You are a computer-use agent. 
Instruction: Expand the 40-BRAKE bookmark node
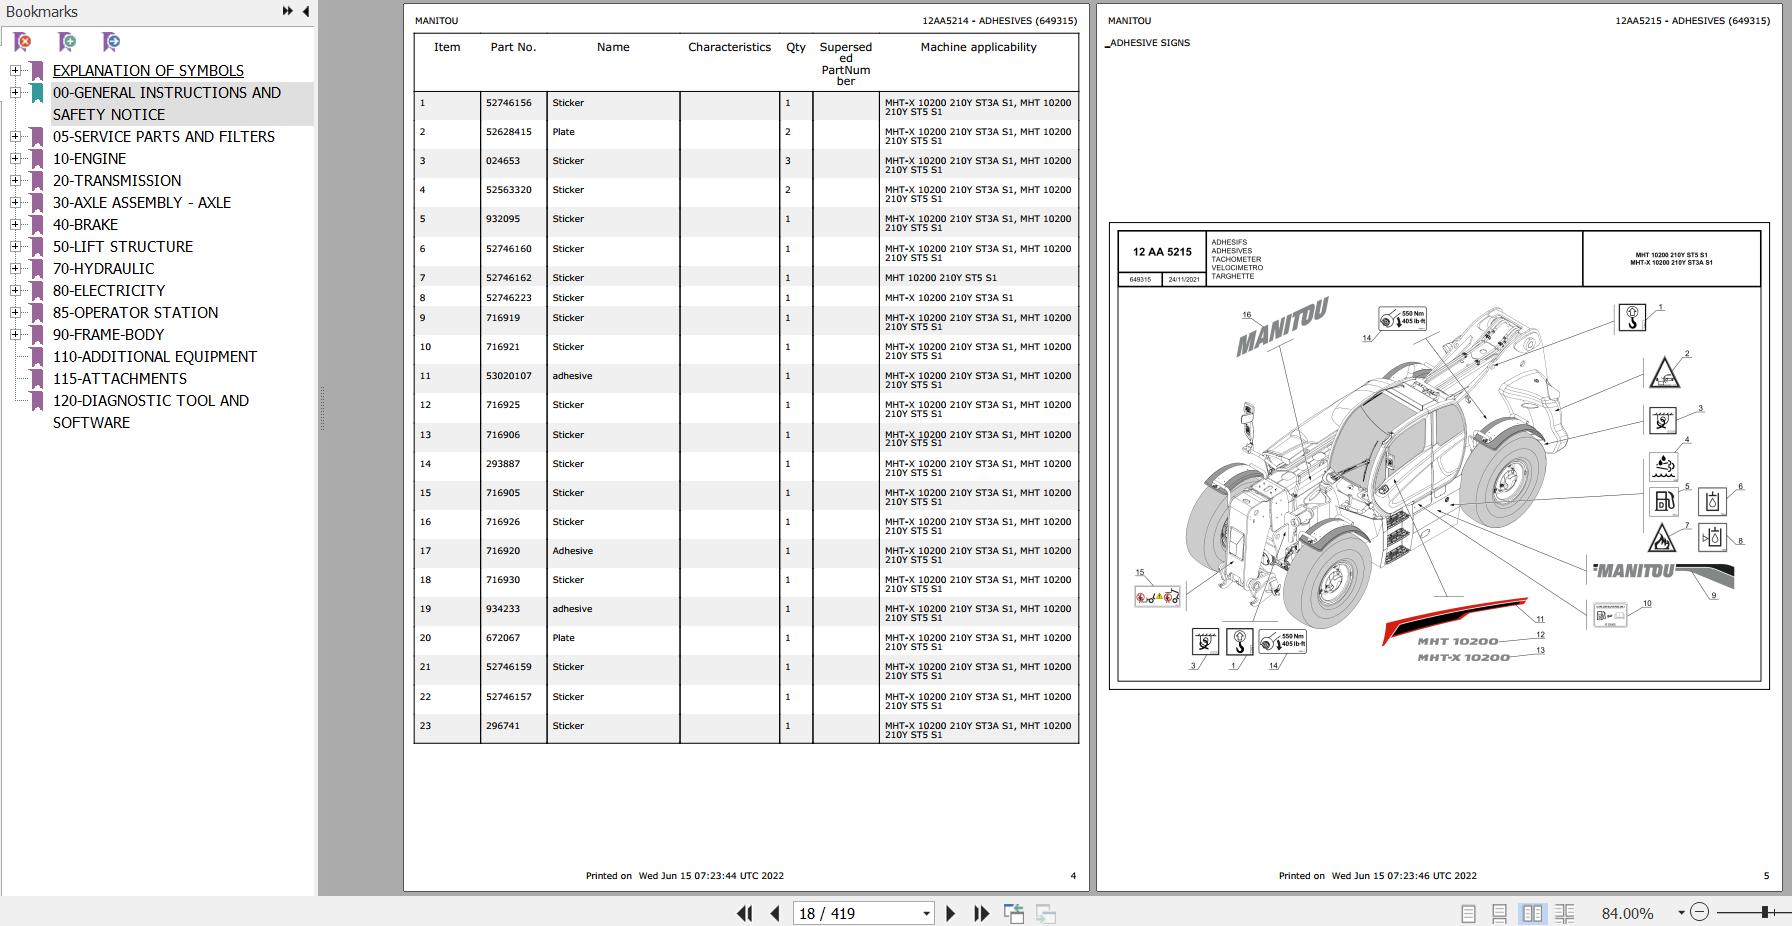(15, 225)
